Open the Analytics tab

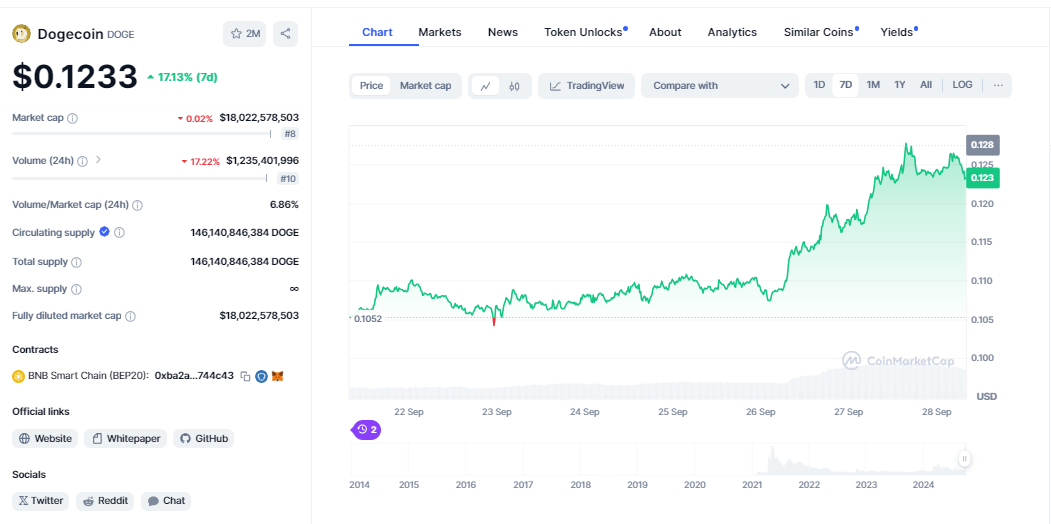coord(732,32)
